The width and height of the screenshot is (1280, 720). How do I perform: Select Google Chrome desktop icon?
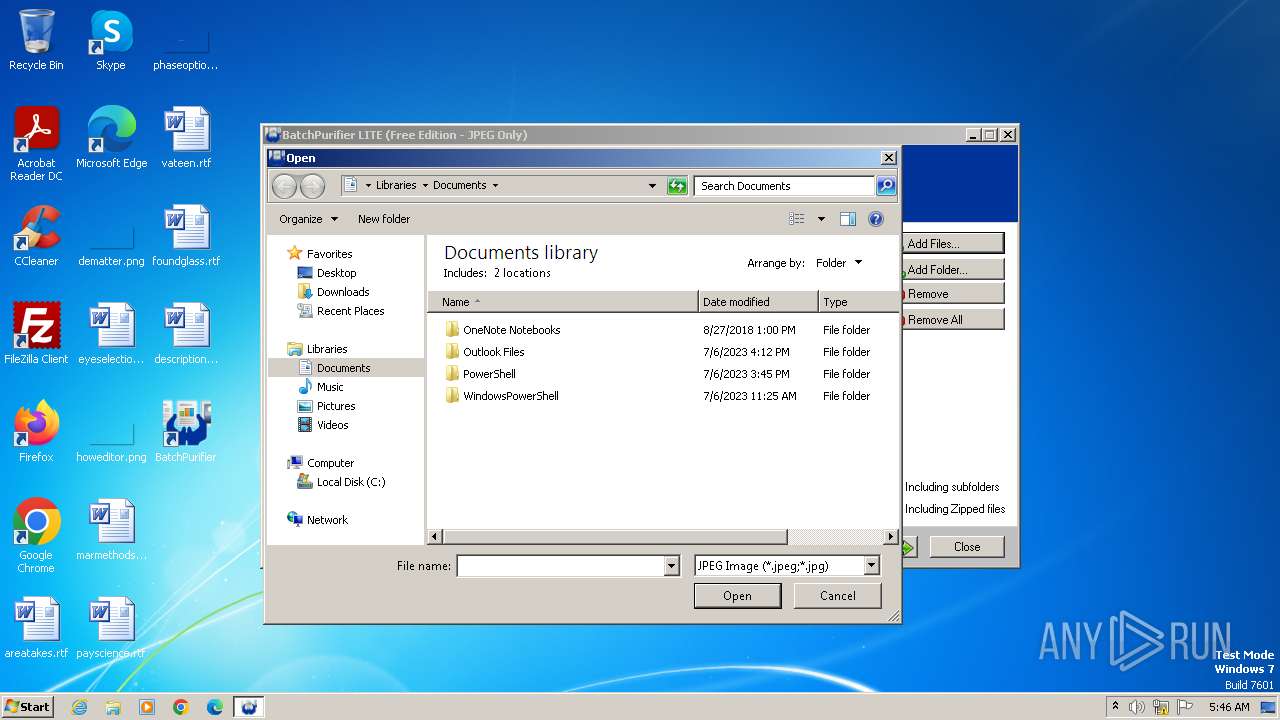click(36, 536)
